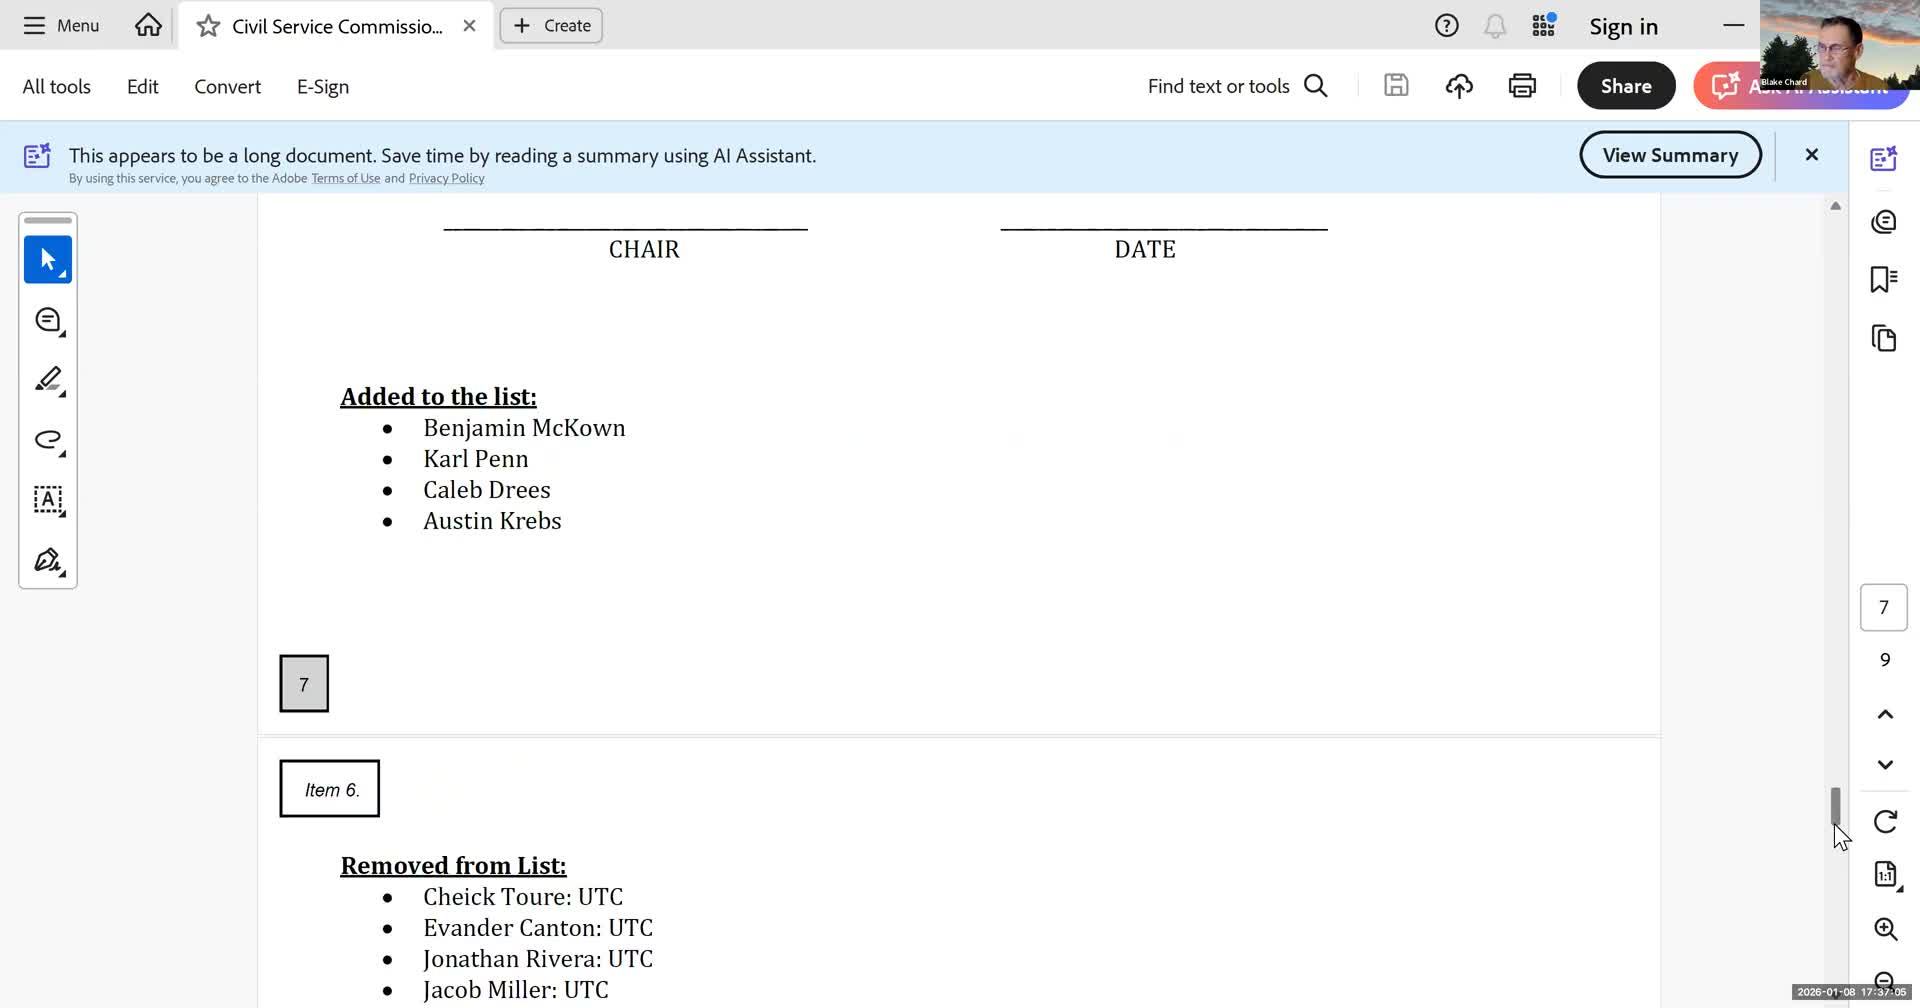Click the Share button

[1626, 86]
